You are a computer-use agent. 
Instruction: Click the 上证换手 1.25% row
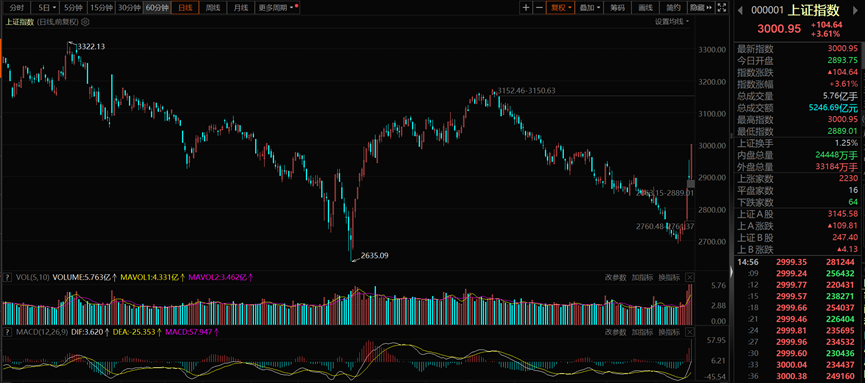pyautogui.click(x=798, y=143)
